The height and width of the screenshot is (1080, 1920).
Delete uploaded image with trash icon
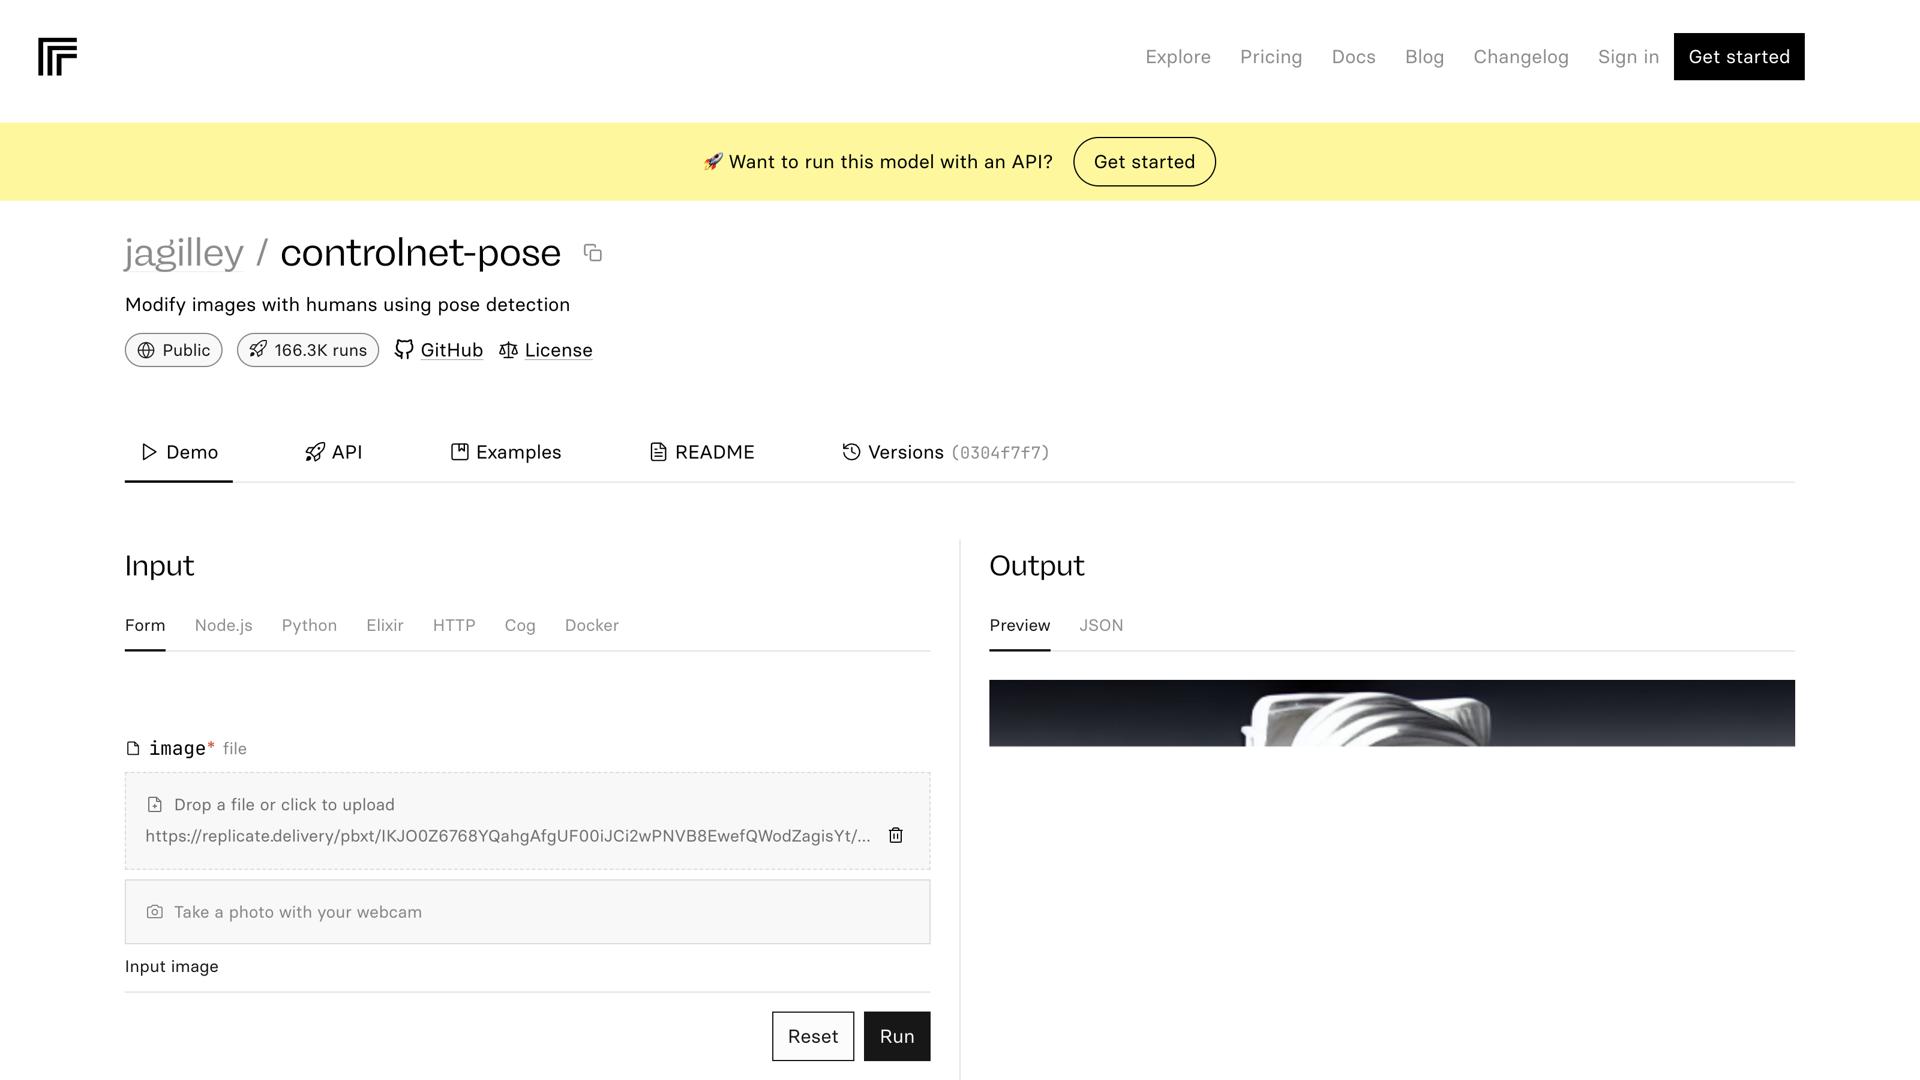[896, 835]
